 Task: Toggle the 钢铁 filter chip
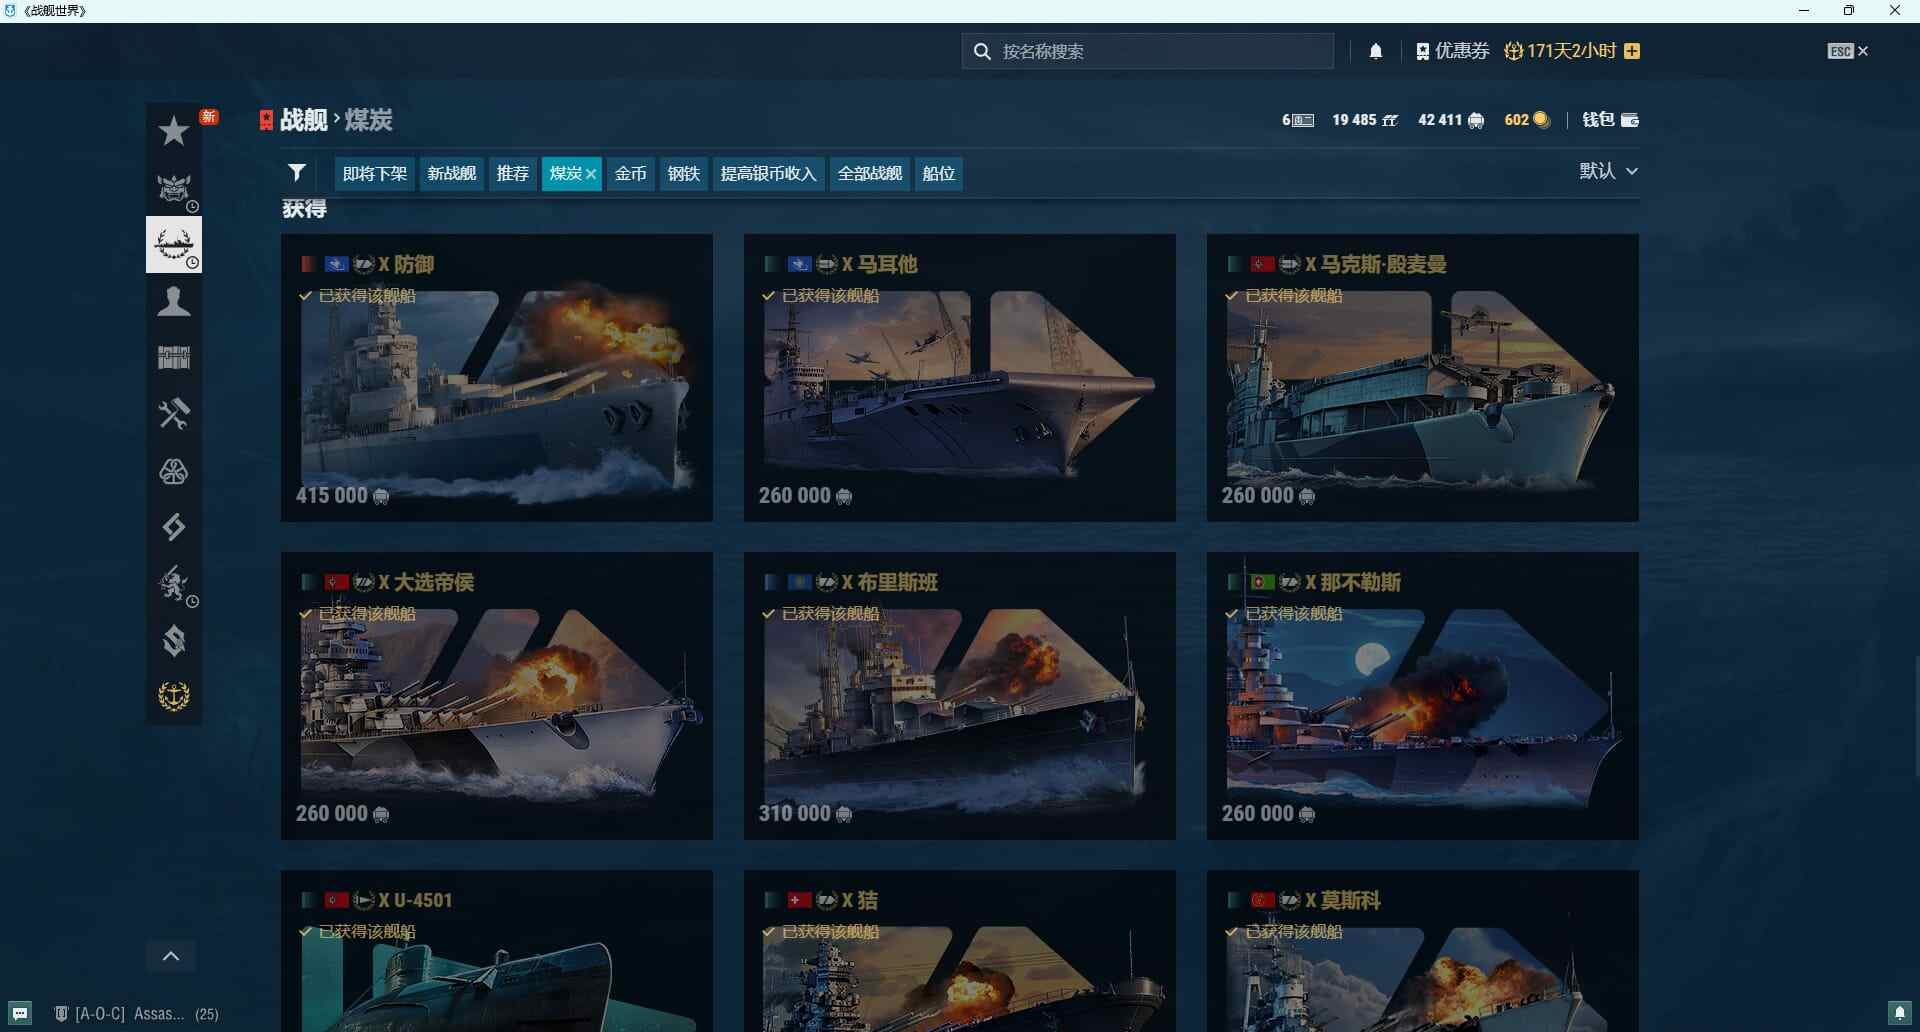(684, 173)
